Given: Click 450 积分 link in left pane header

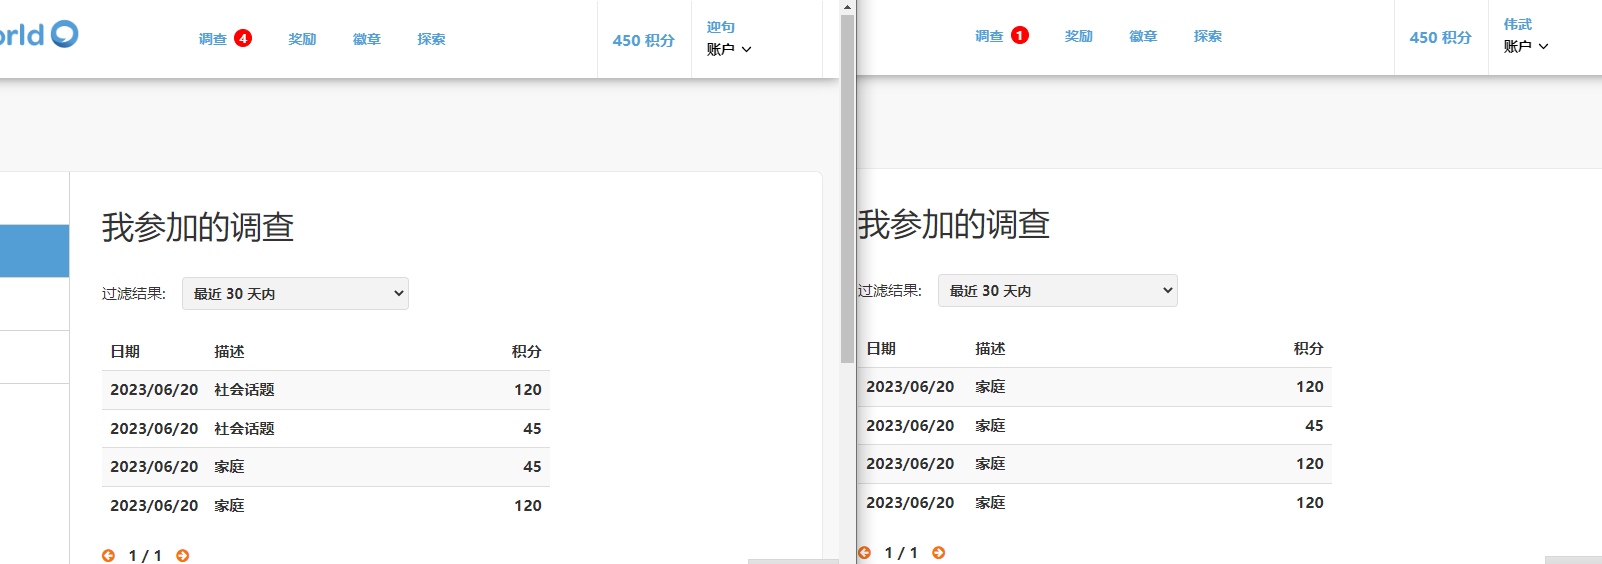Looking at the screenshot, I should (x=643, y=40).
